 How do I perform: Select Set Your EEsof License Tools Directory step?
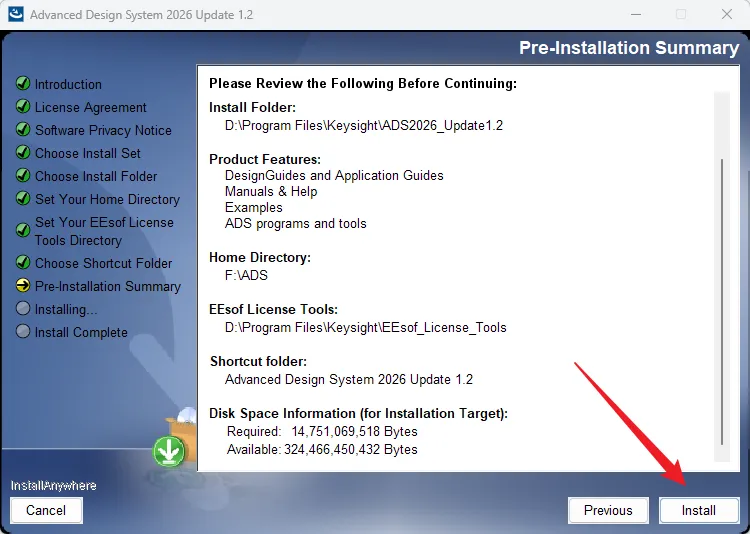click(x=104, y=231)
